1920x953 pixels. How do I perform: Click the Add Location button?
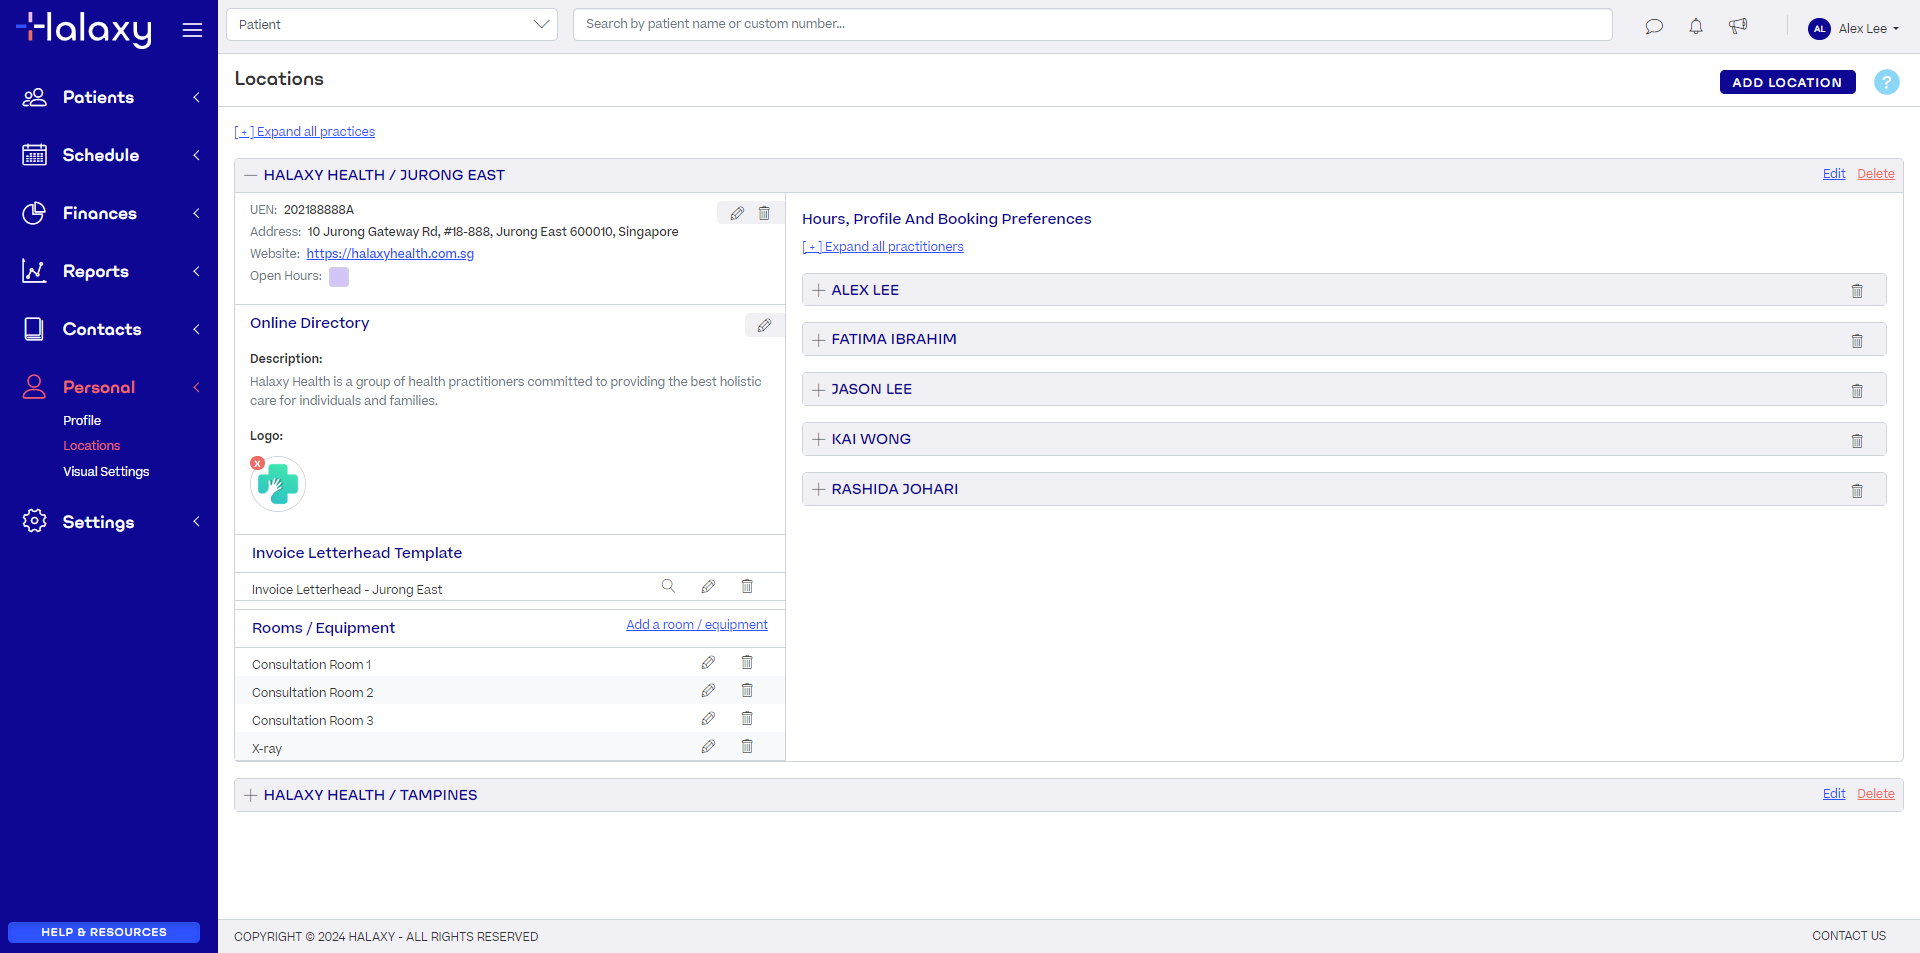(1787, 82)
